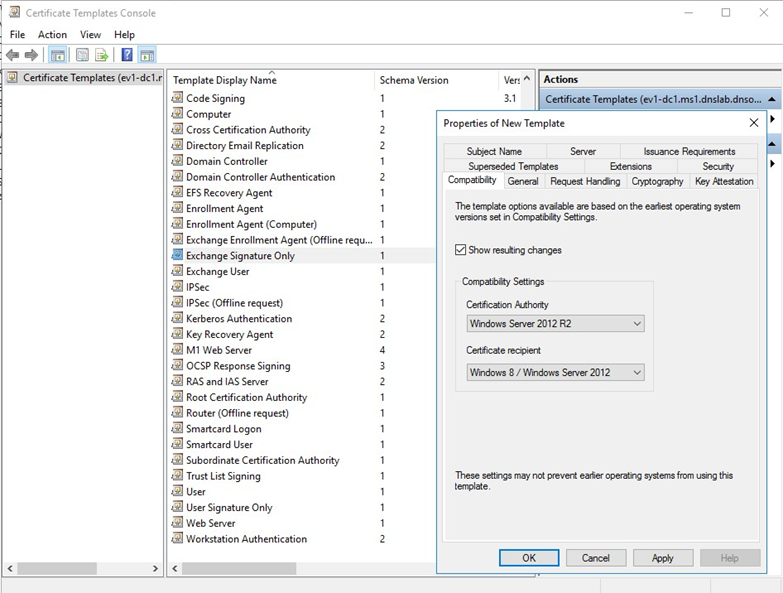Click the Web Server template icon
Viewport: 783px width, 593px height.
(x=177, y=523)
